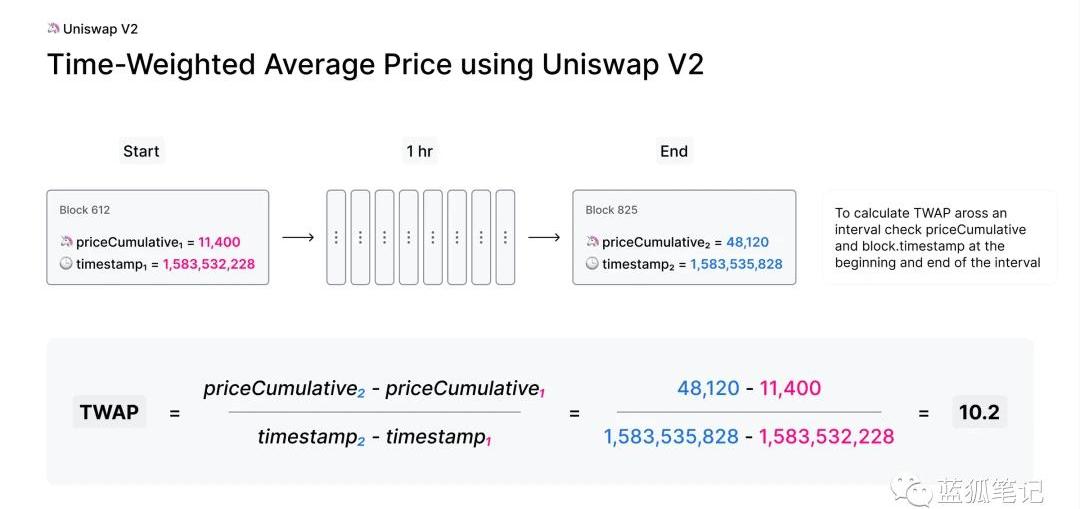
Task: Click the arrow after the Block 612 box
Action: click(x=298, y=238)
